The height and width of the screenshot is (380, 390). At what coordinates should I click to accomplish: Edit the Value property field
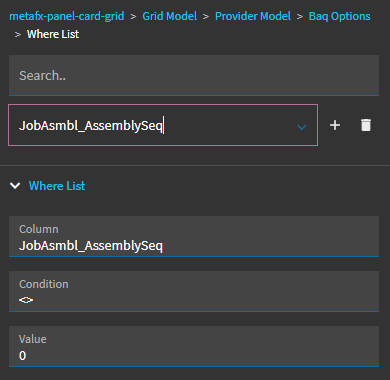point(194,346)
